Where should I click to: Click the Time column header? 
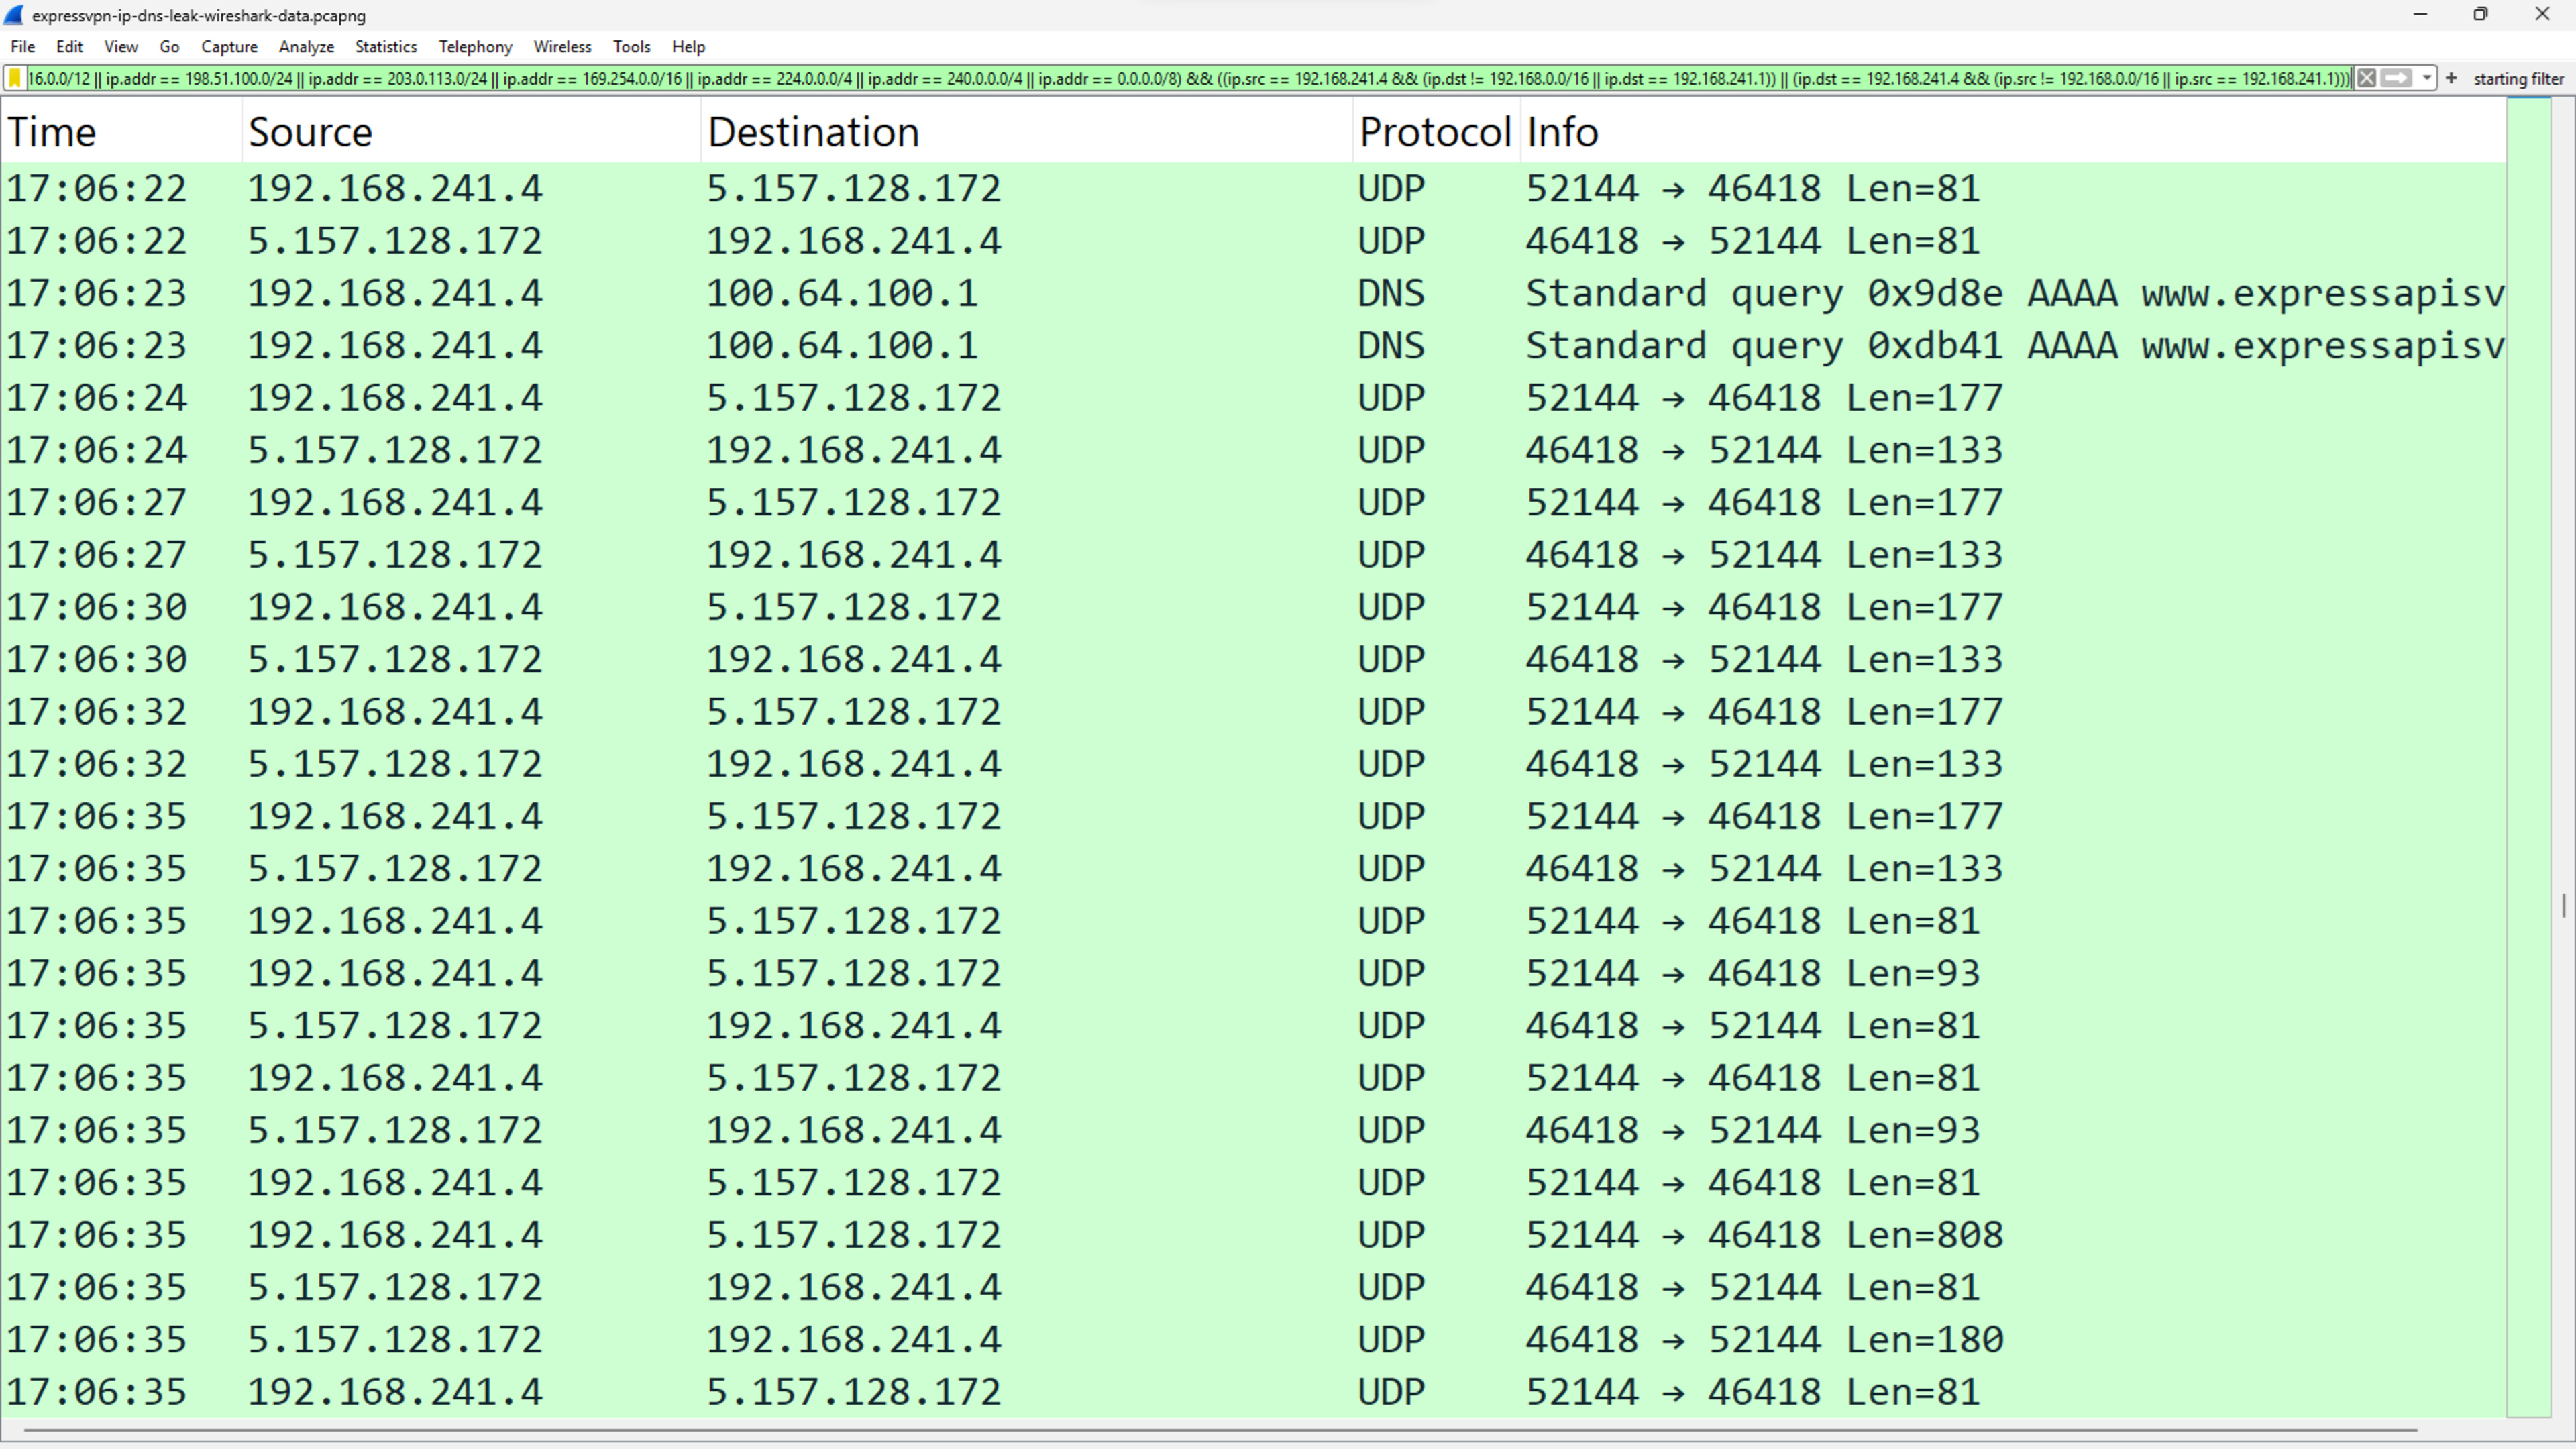(52, 132)
